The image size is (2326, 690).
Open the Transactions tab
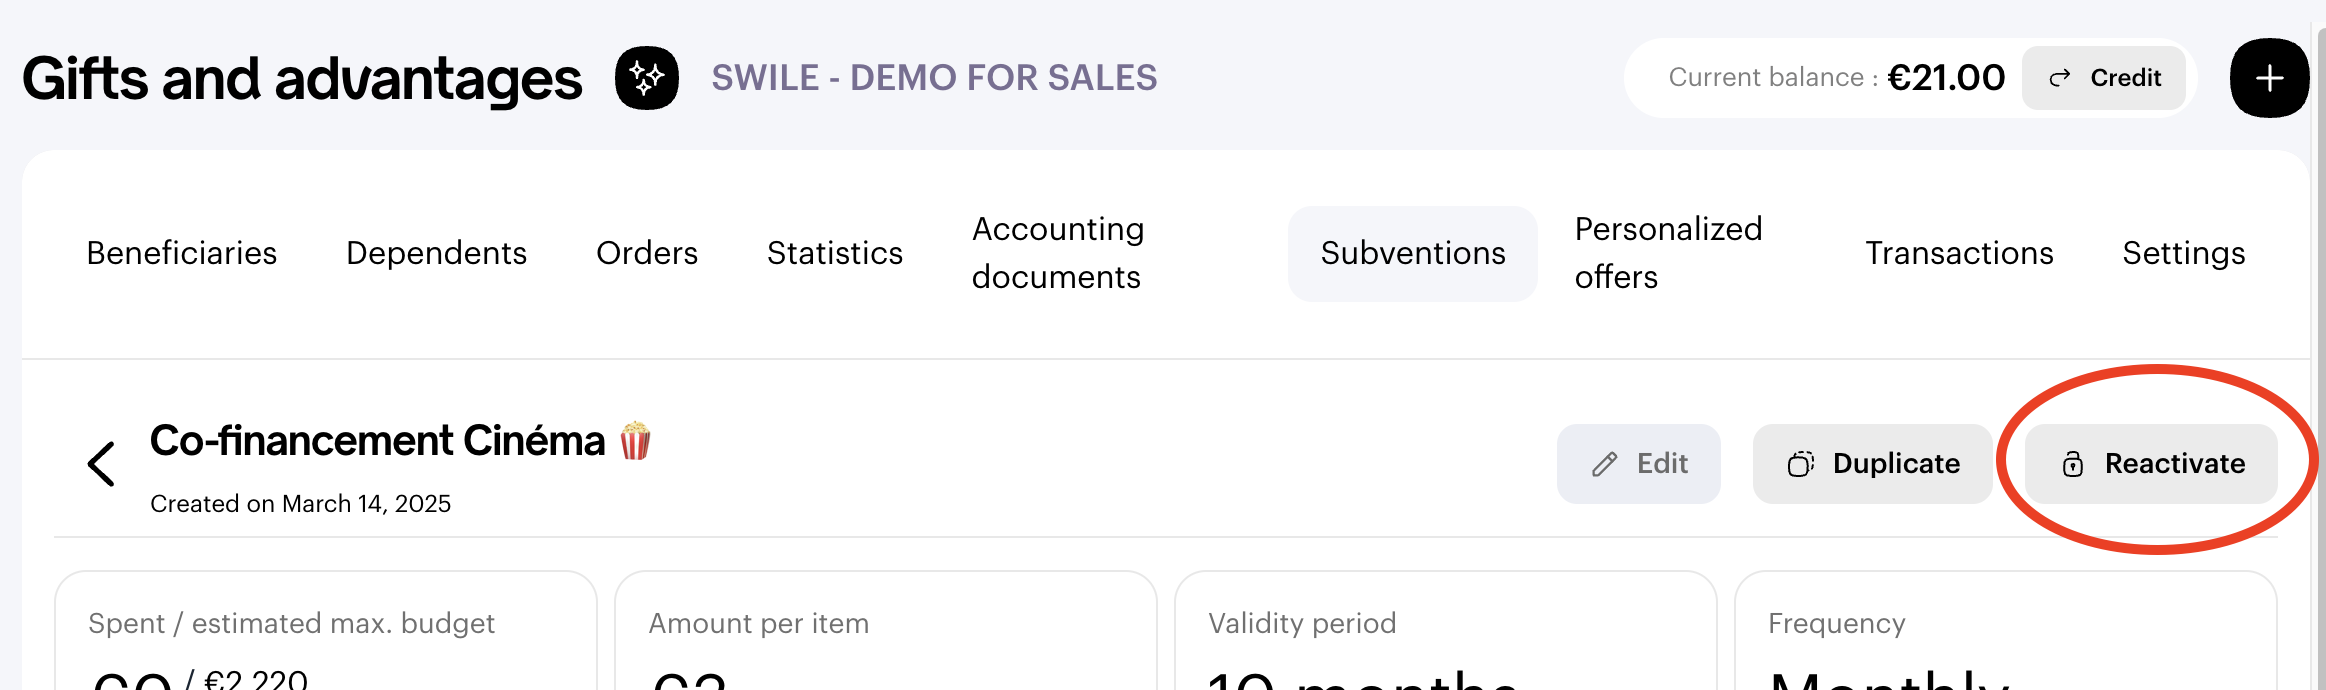(1959, 253)
